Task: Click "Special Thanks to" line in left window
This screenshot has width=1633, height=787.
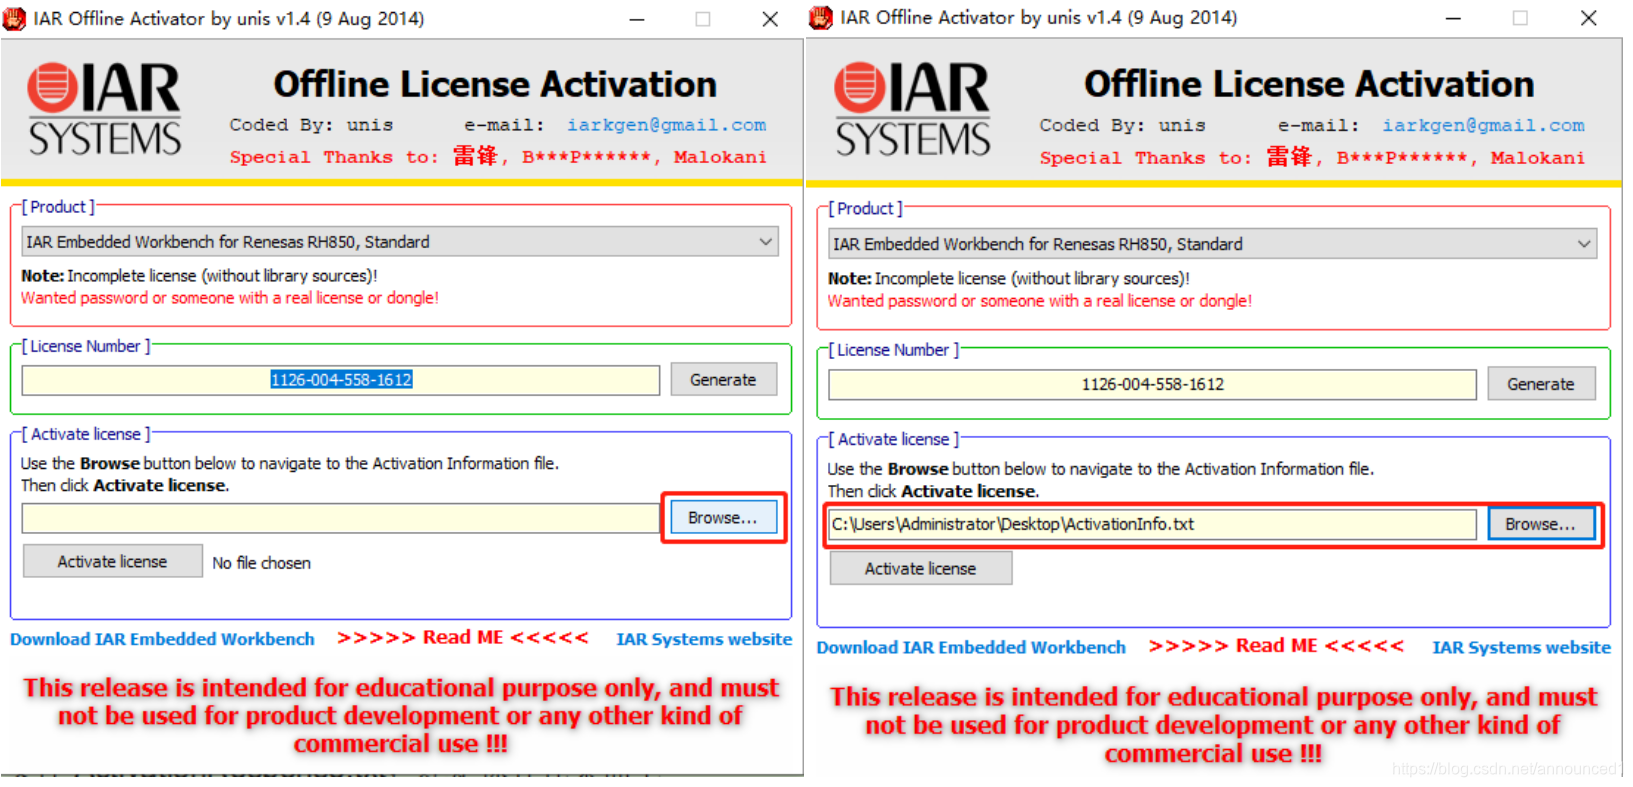Action: tap(498, 156)
